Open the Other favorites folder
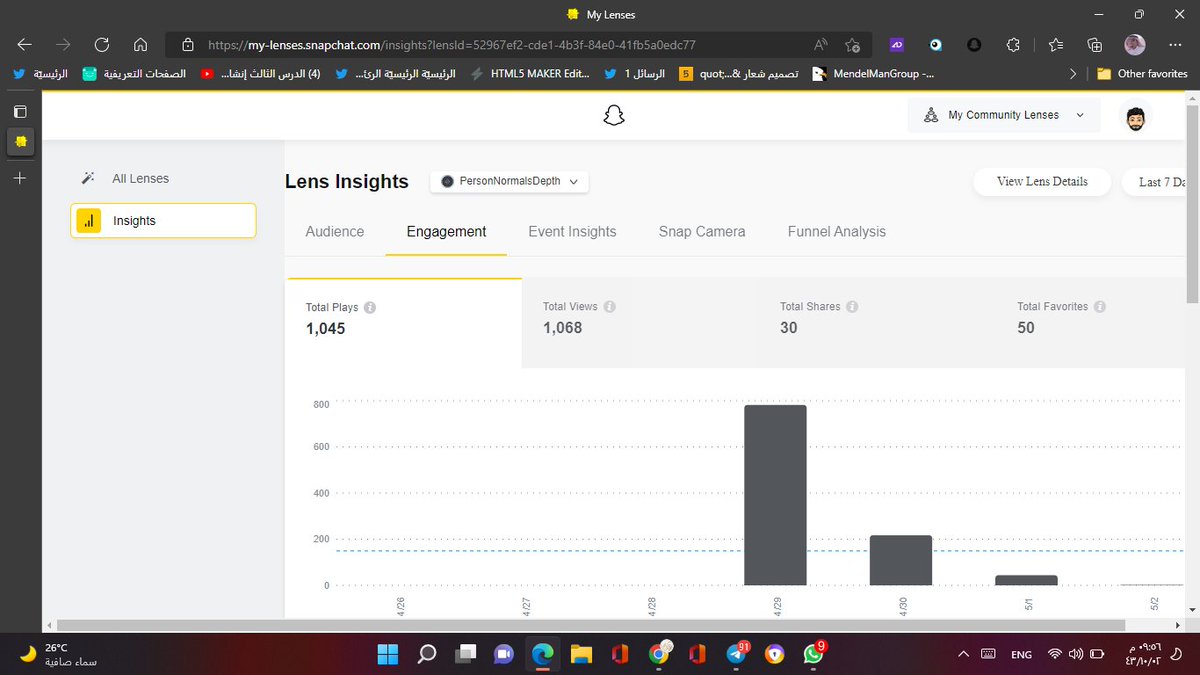This screenshot has width=1200, height=675. click(x=1142, y=74)
